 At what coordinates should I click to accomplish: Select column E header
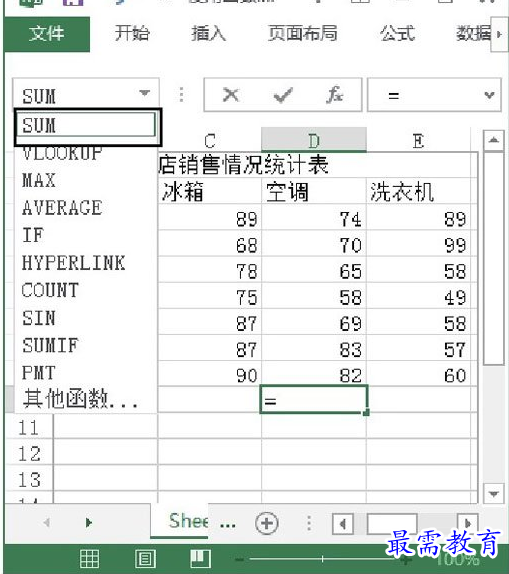pyautogui.click(x=419, y=140)
